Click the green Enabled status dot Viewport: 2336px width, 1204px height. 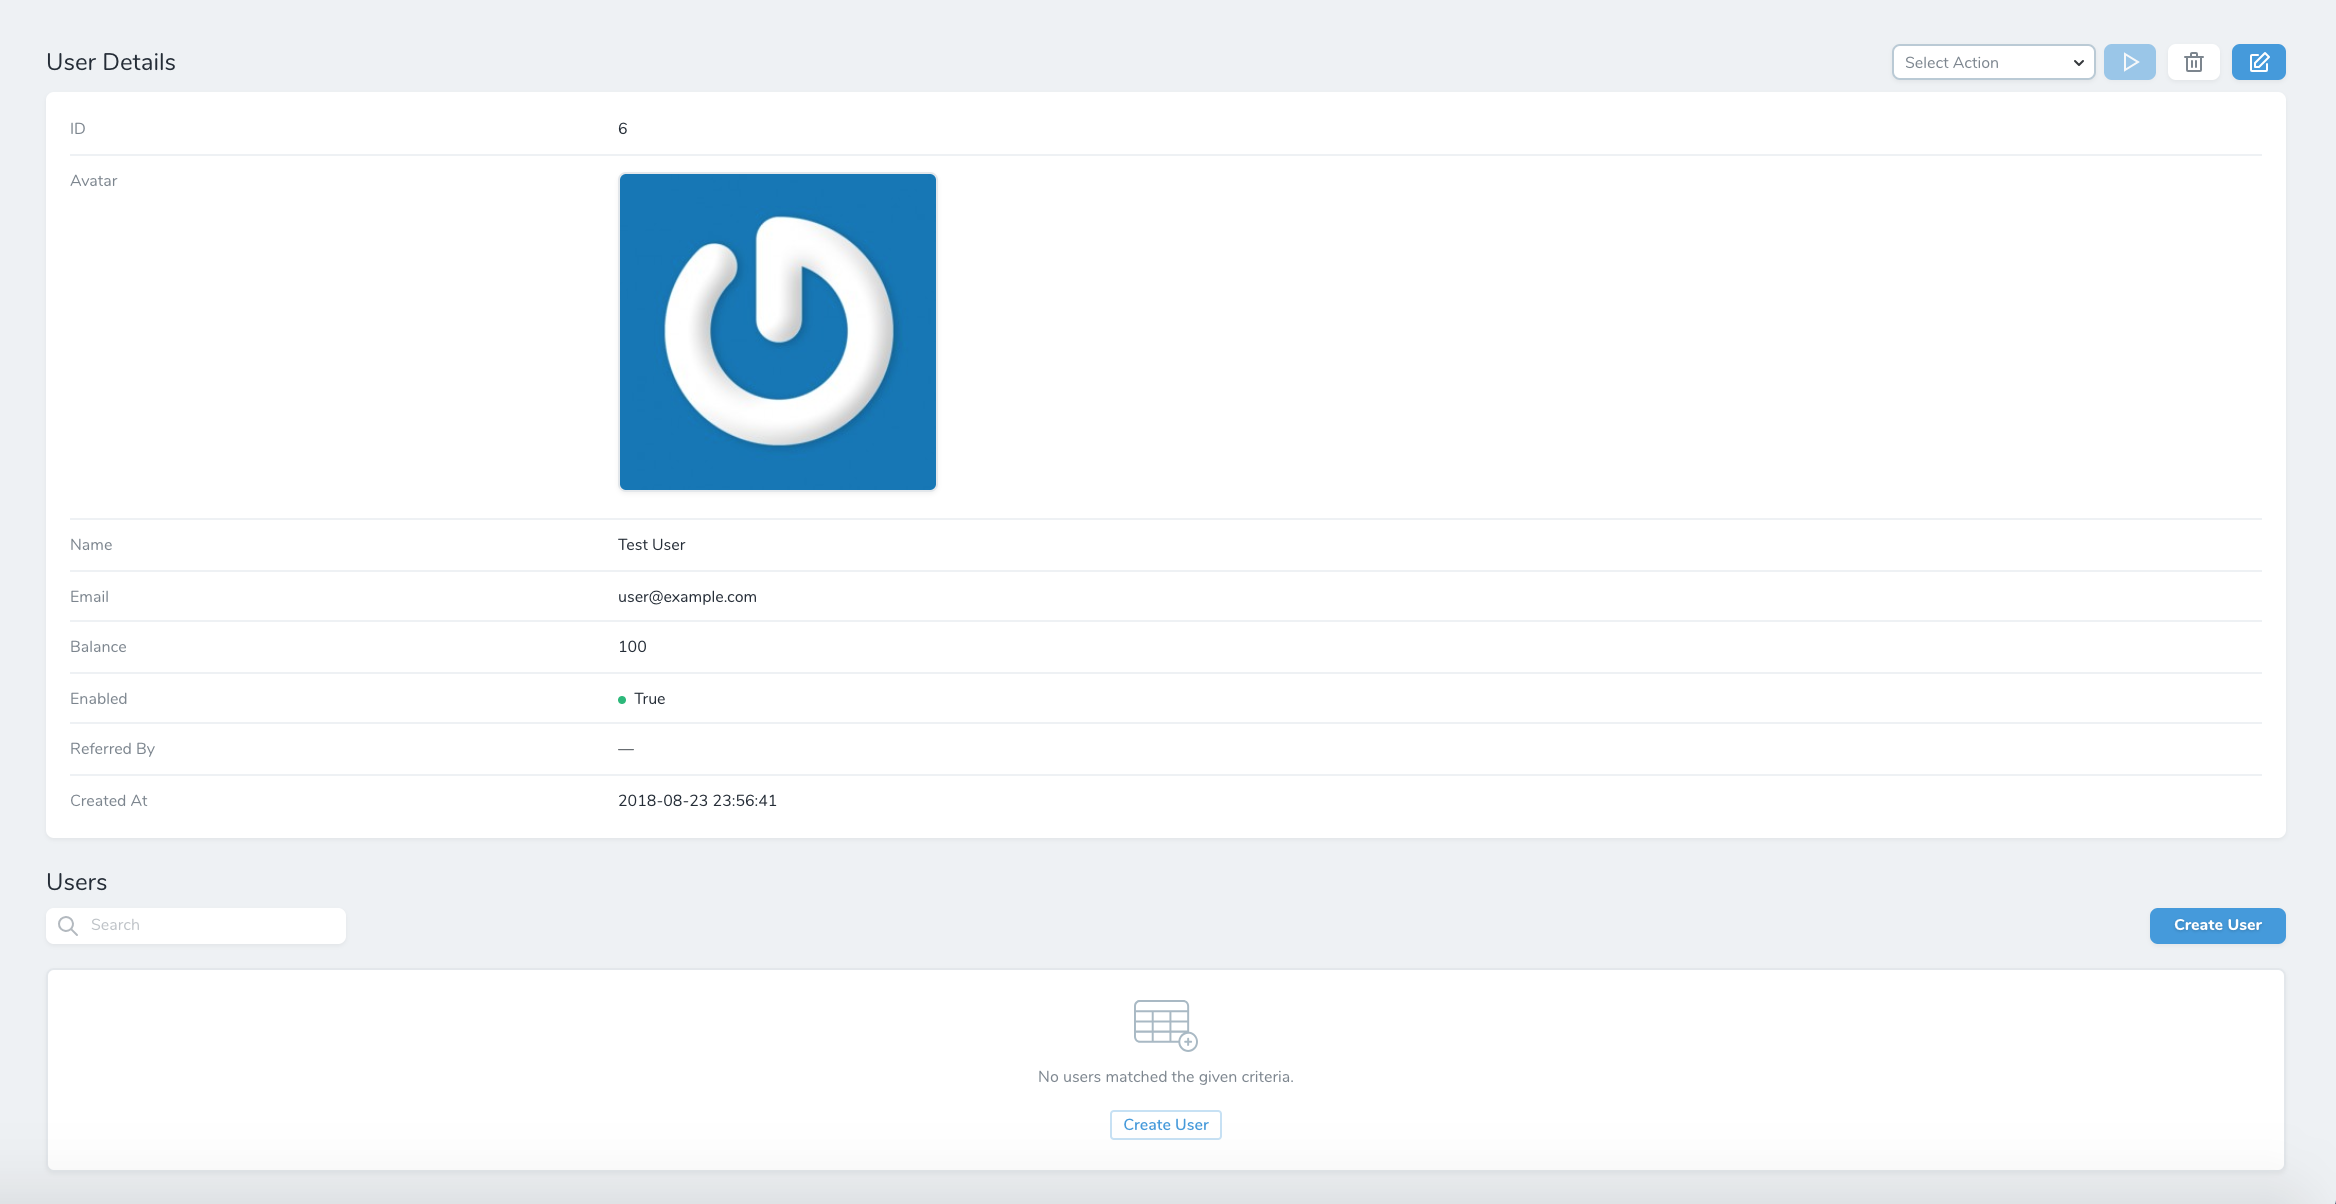[x=624, y=698]
